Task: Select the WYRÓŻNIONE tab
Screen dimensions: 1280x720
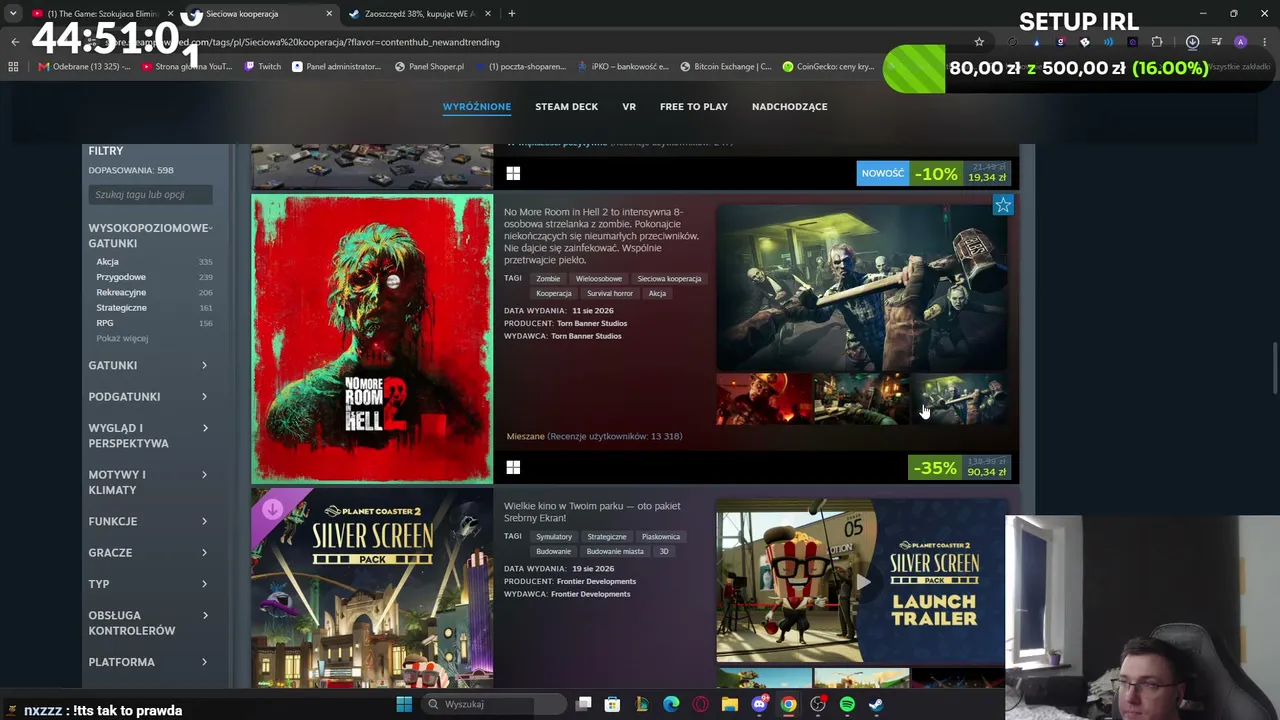Action: (x=477, y=106)
